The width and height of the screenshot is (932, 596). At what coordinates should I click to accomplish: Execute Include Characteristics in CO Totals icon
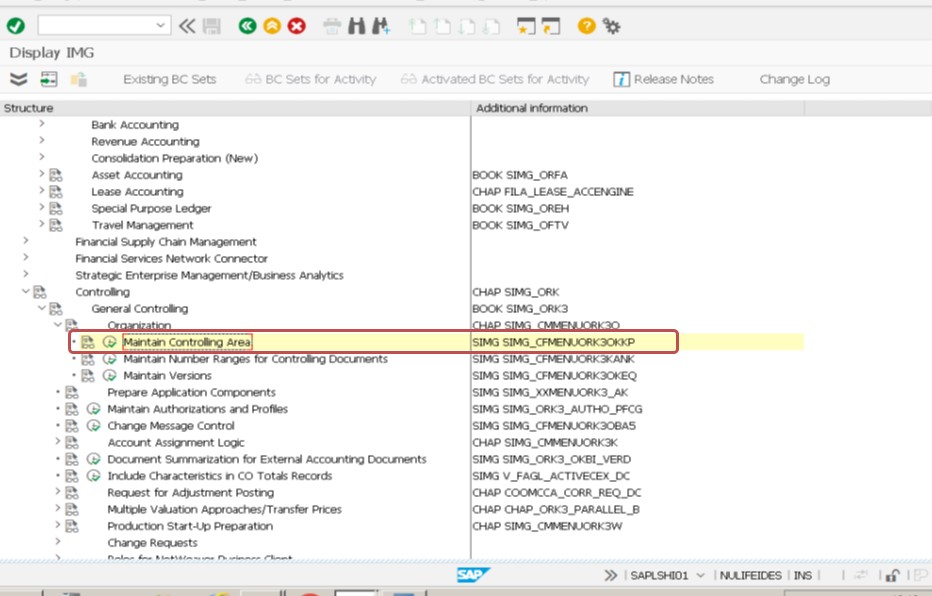coord(93,475)
